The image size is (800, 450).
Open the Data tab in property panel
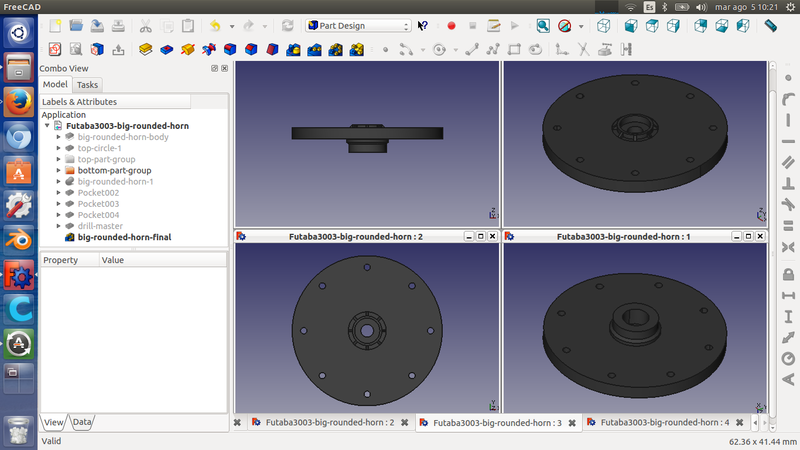[x=82, y=422]
